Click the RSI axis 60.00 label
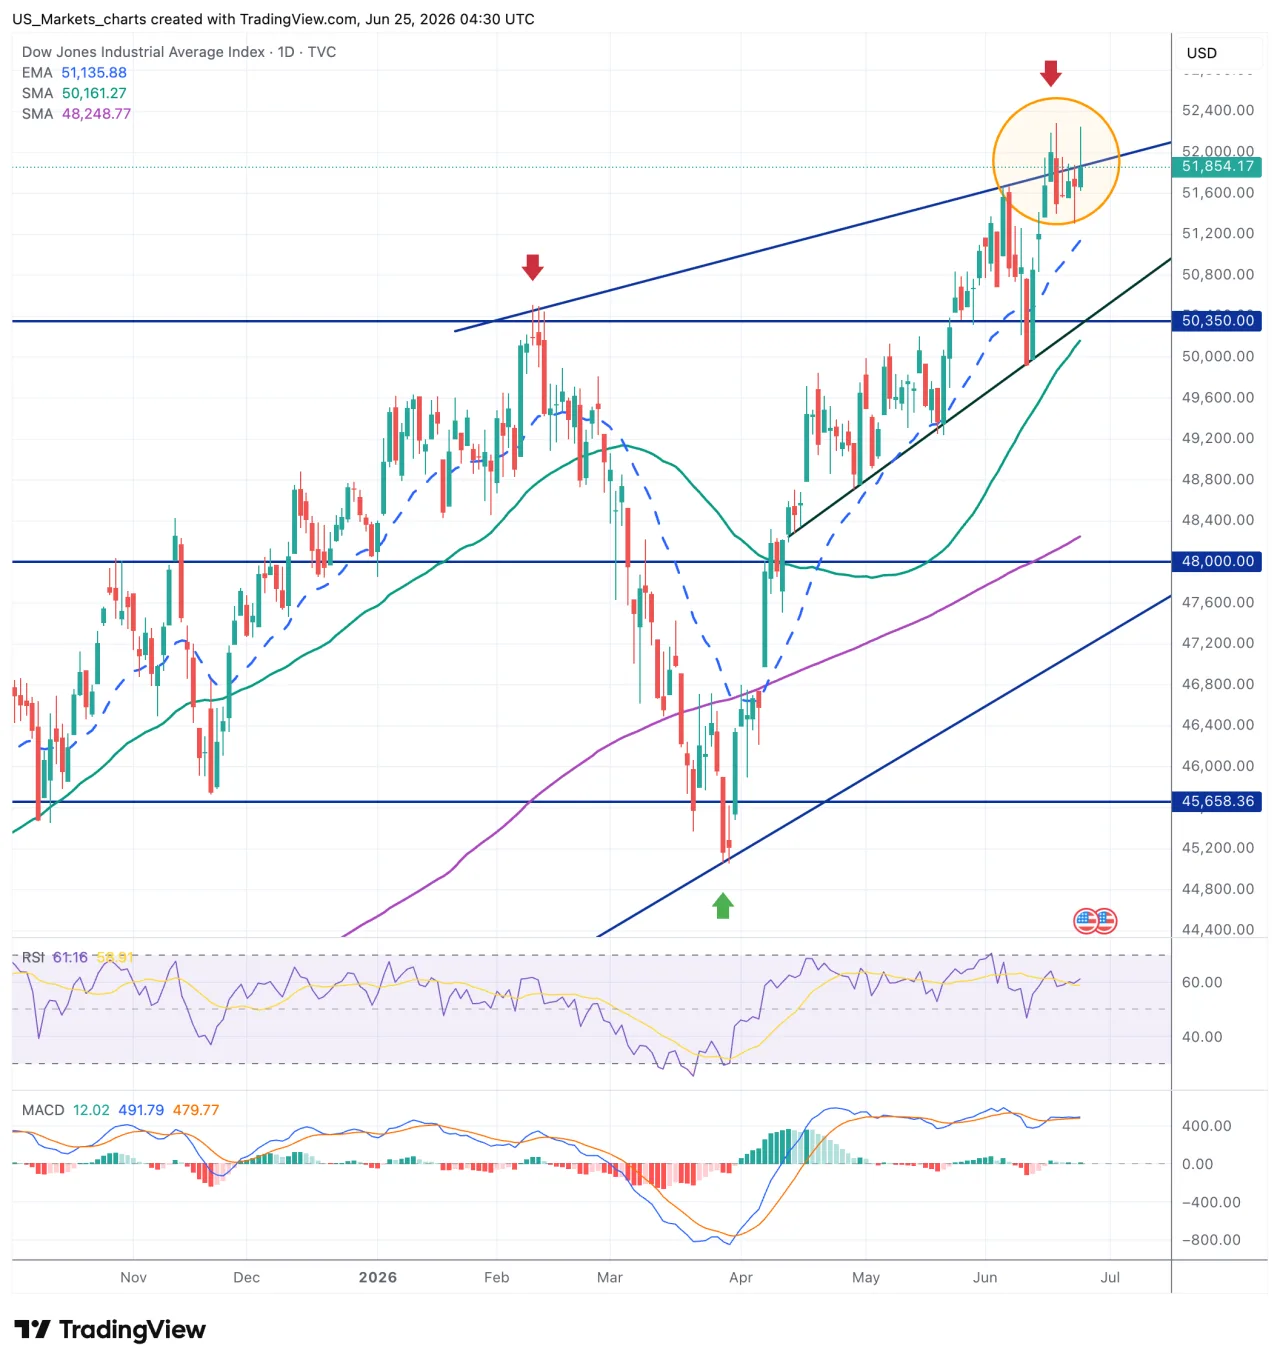 click(1202, 982)
